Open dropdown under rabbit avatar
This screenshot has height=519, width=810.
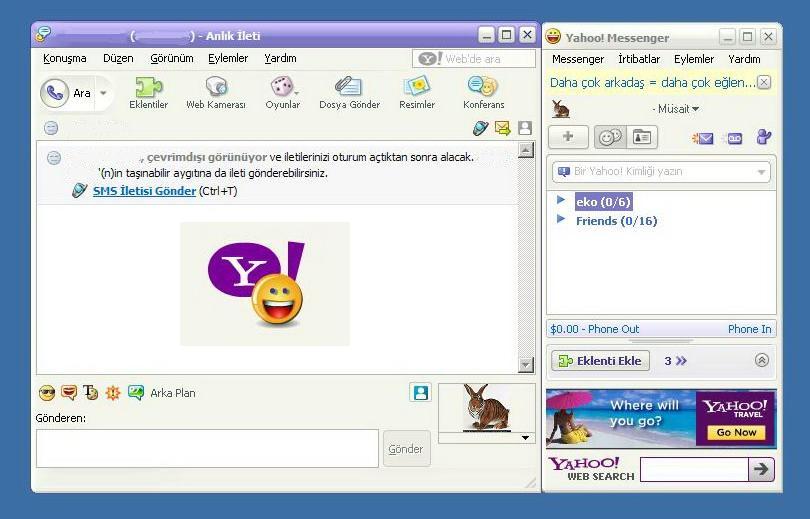[x=525, y=438]
